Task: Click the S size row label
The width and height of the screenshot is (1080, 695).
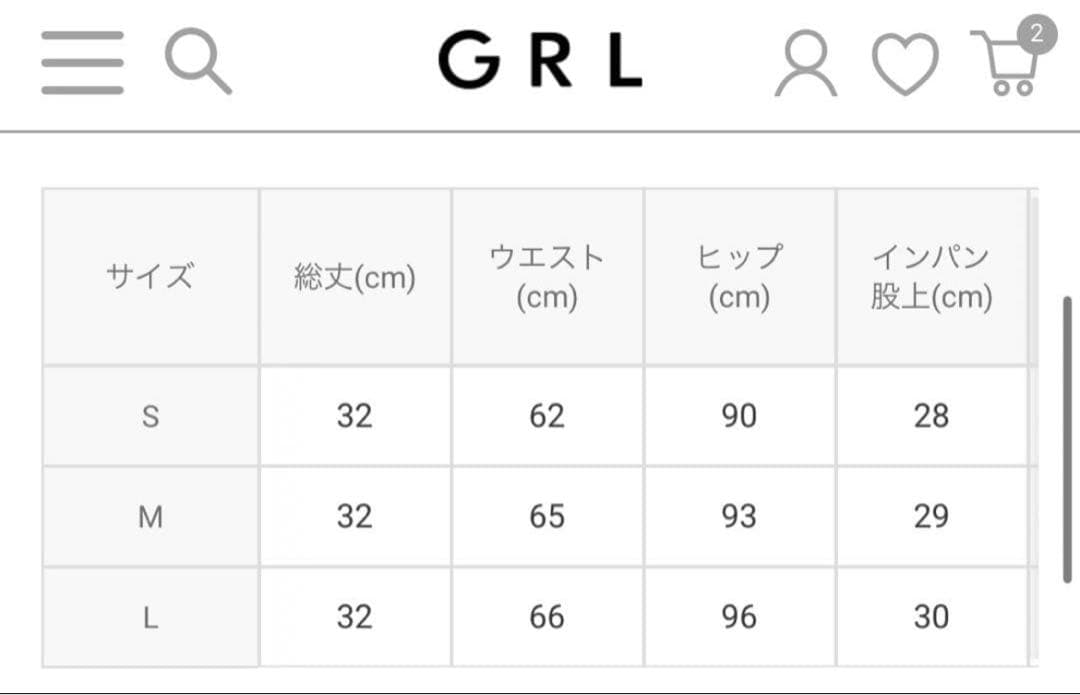Action: (x=150, y=416)
